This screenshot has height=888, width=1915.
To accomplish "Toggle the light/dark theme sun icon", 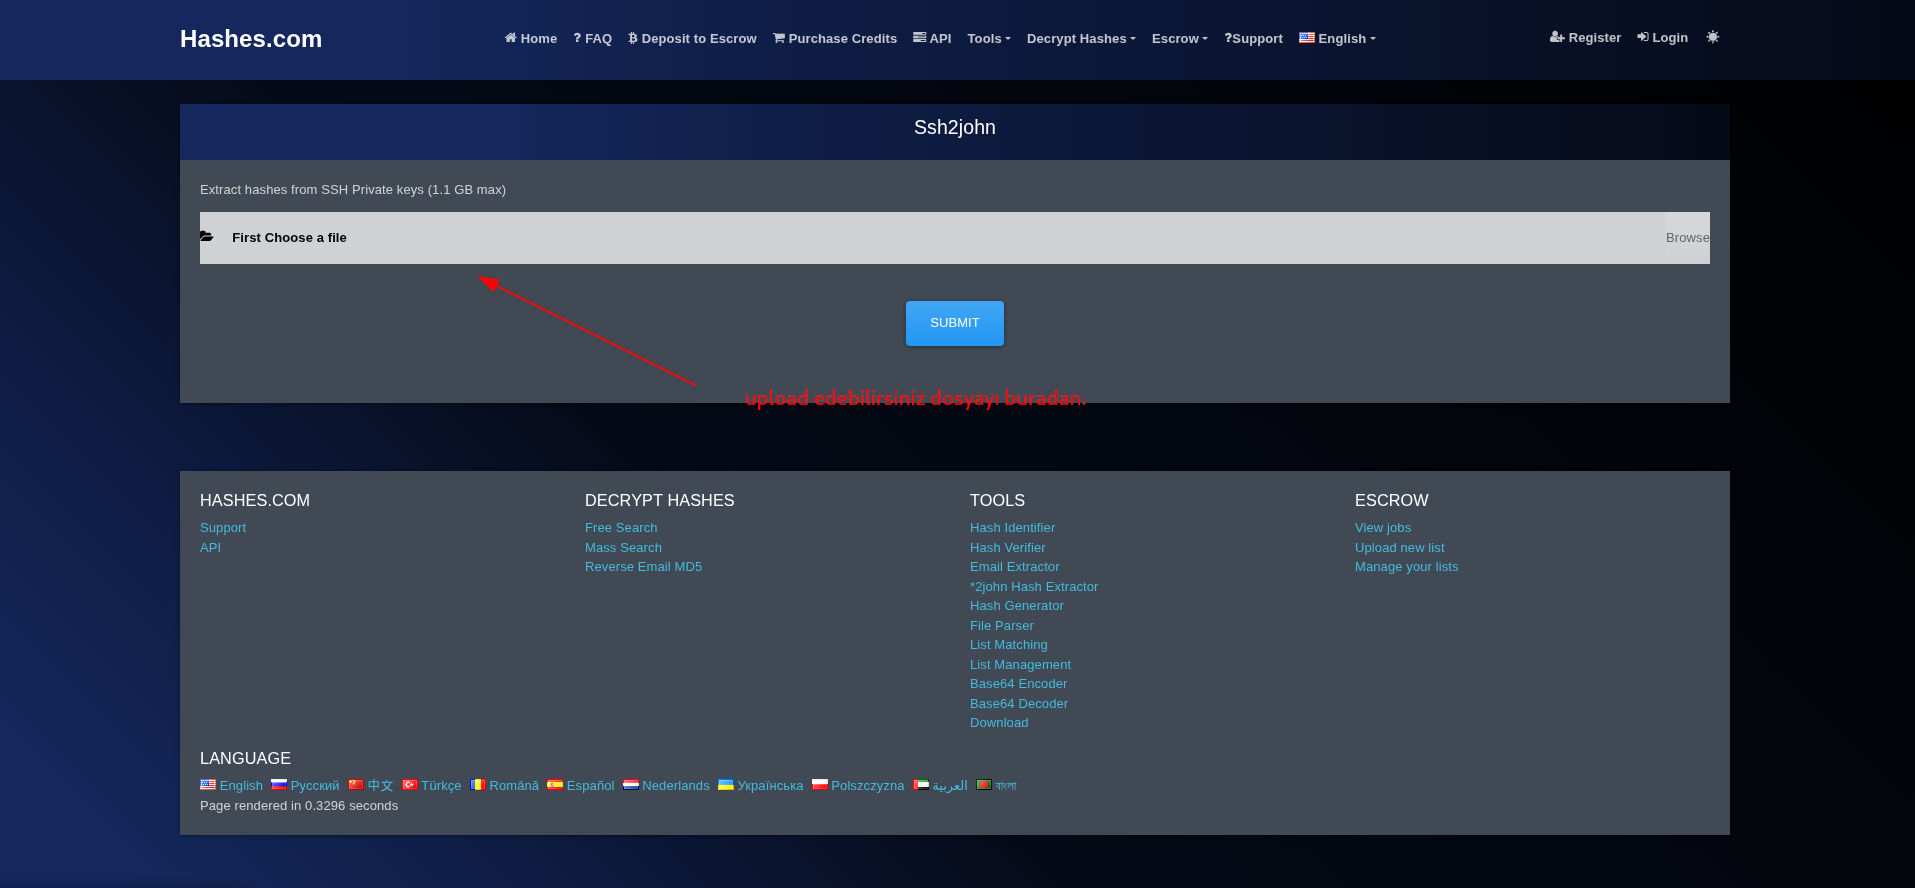I will point(1713,37).
